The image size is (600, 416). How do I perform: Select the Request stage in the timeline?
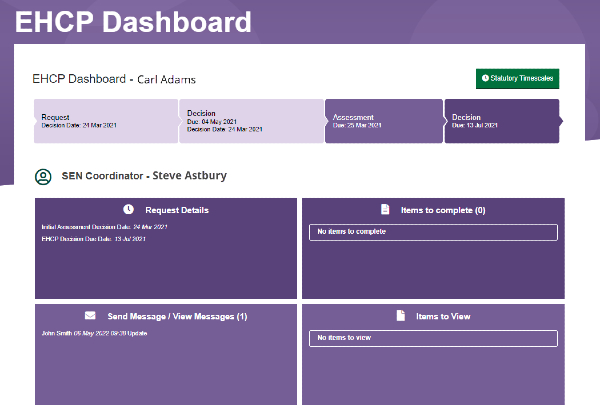click(x=105, y=121)
